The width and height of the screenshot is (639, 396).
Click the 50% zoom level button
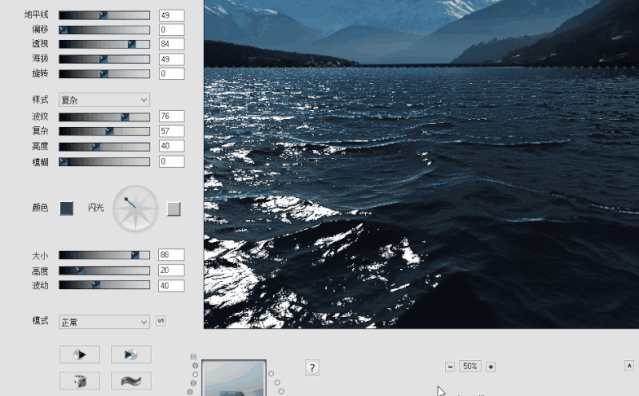pos(470,366)
